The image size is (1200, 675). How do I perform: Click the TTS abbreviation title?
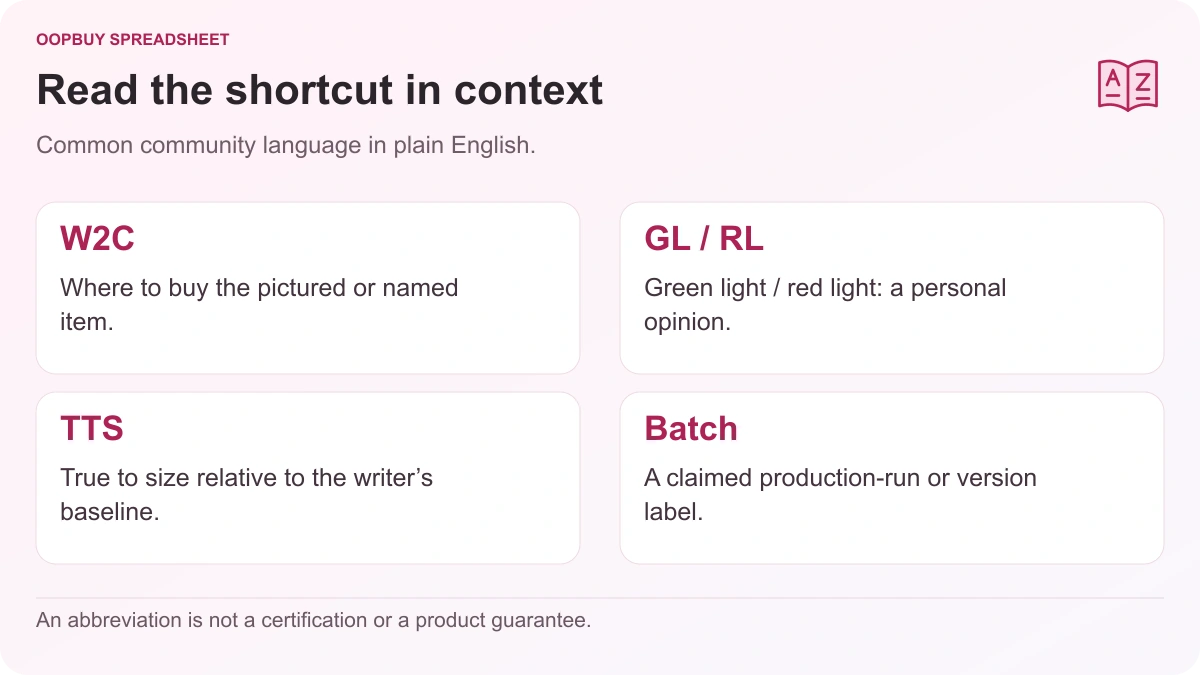tap(92, 428)
